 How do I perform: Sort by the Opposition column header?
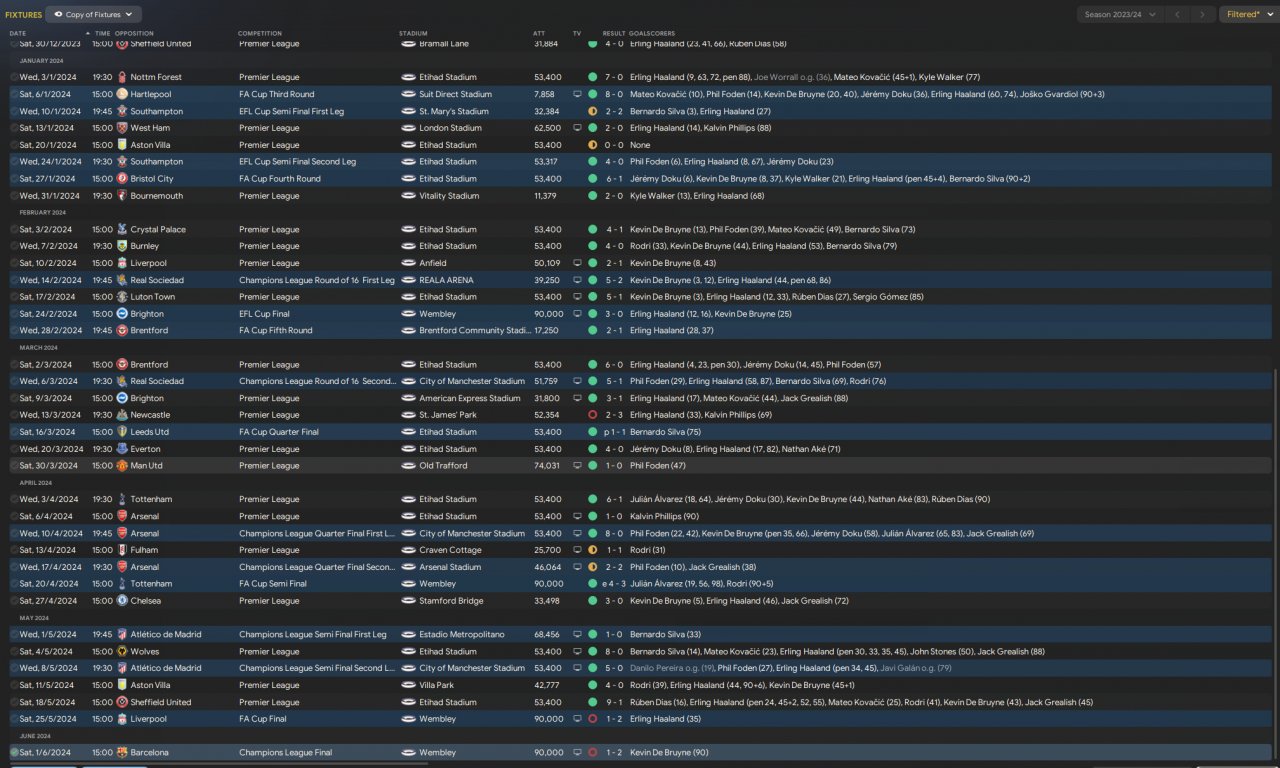pyautogui.click(x=135, y=34)
